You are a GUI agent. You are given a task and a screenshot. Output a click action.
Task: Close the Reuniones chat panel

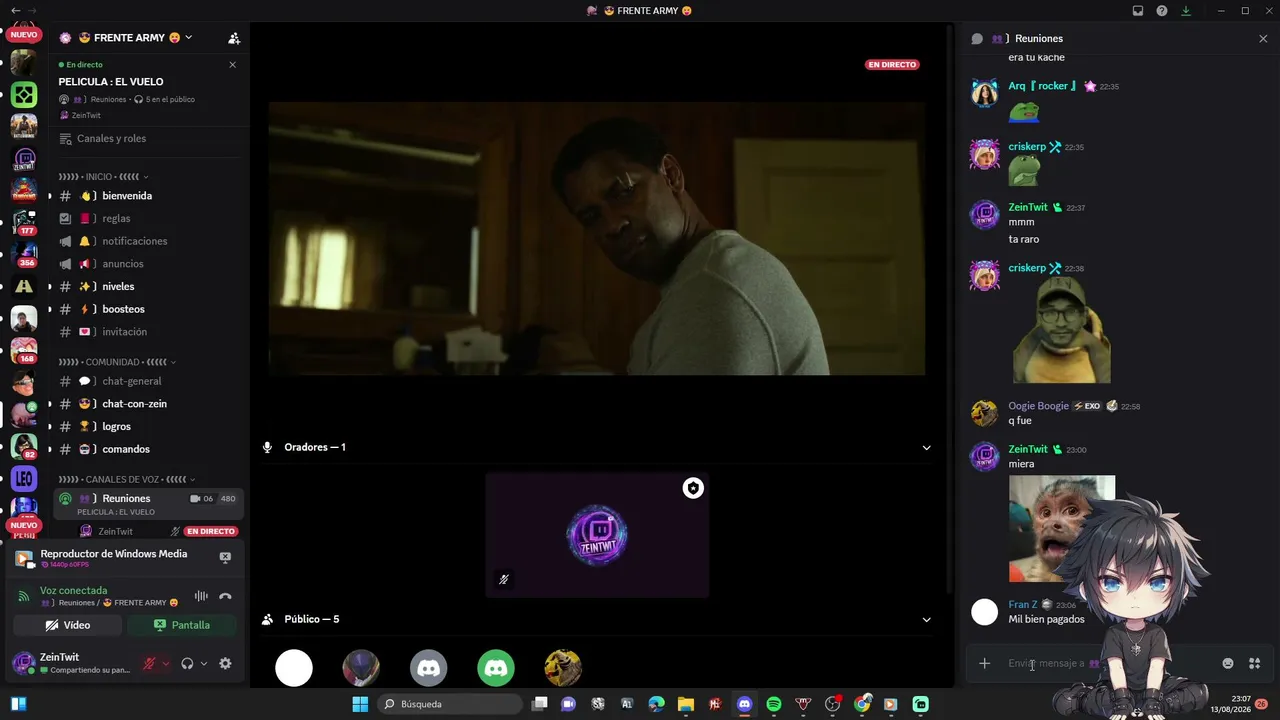(1263, 38)
